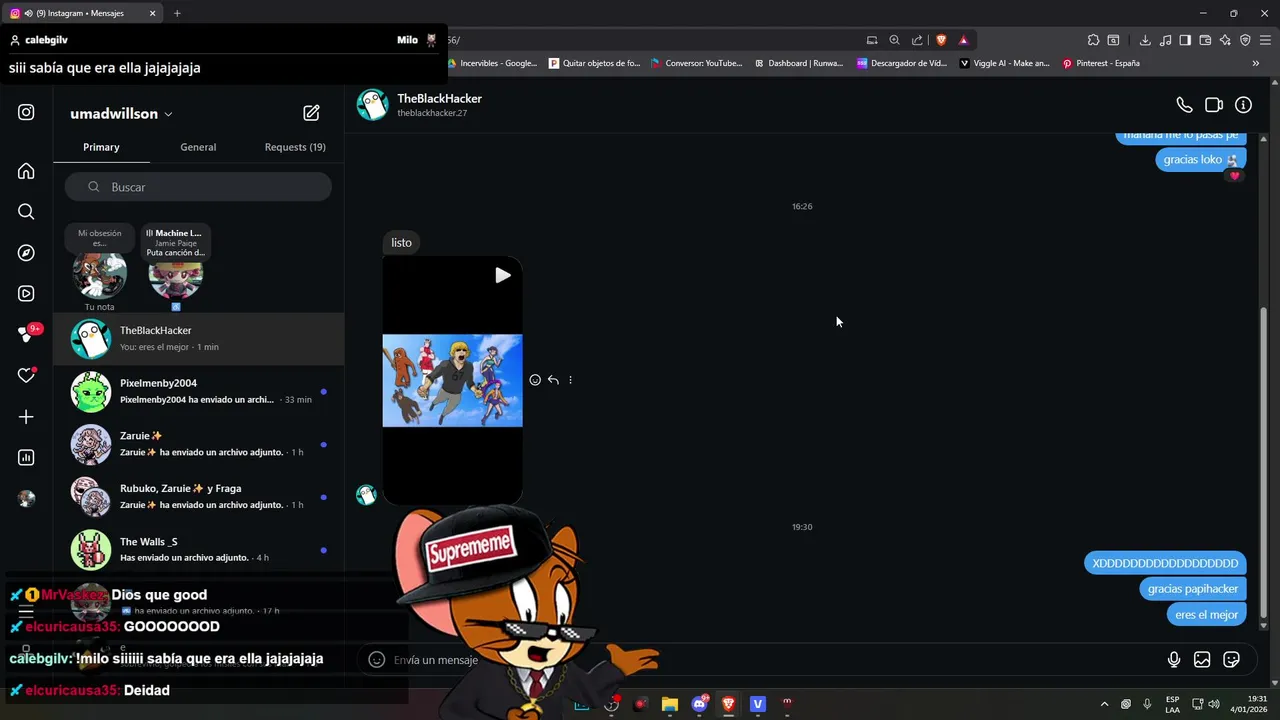Open a new browser tab
Screen dimensions: 1280x720
177,13
